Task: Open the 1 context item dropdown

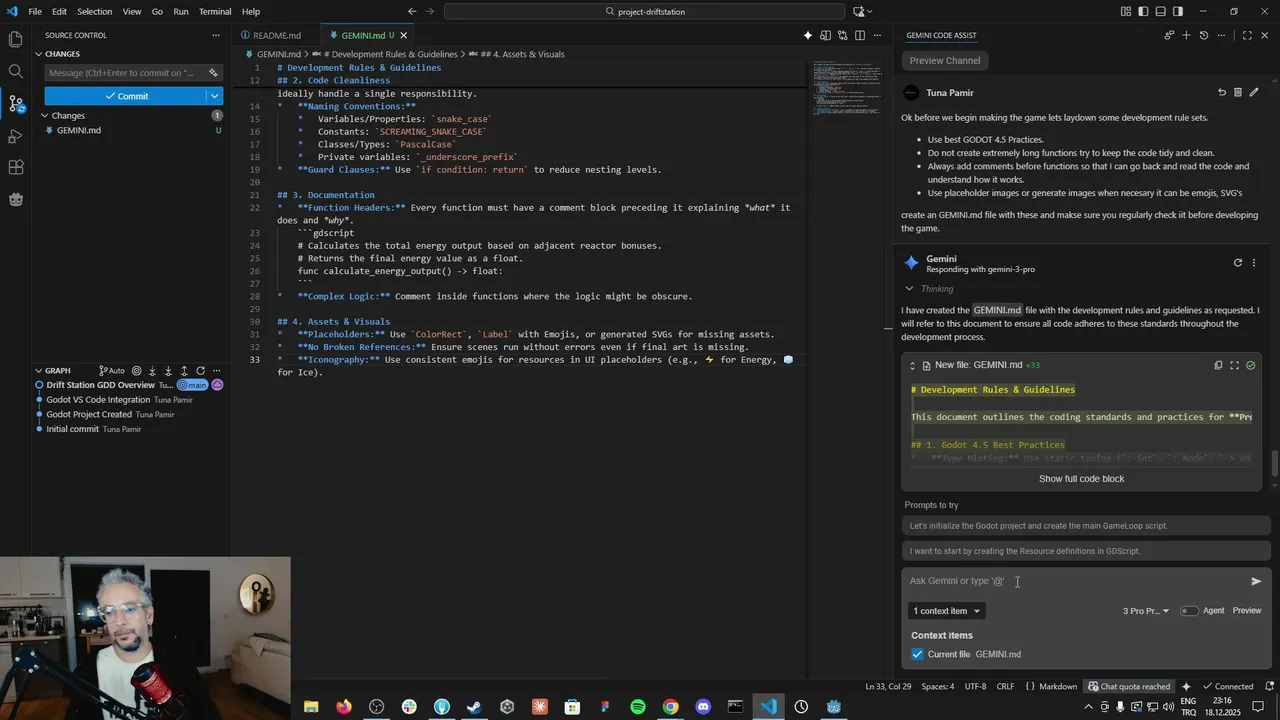Action: pyautogui.click(x=946, y=611)
